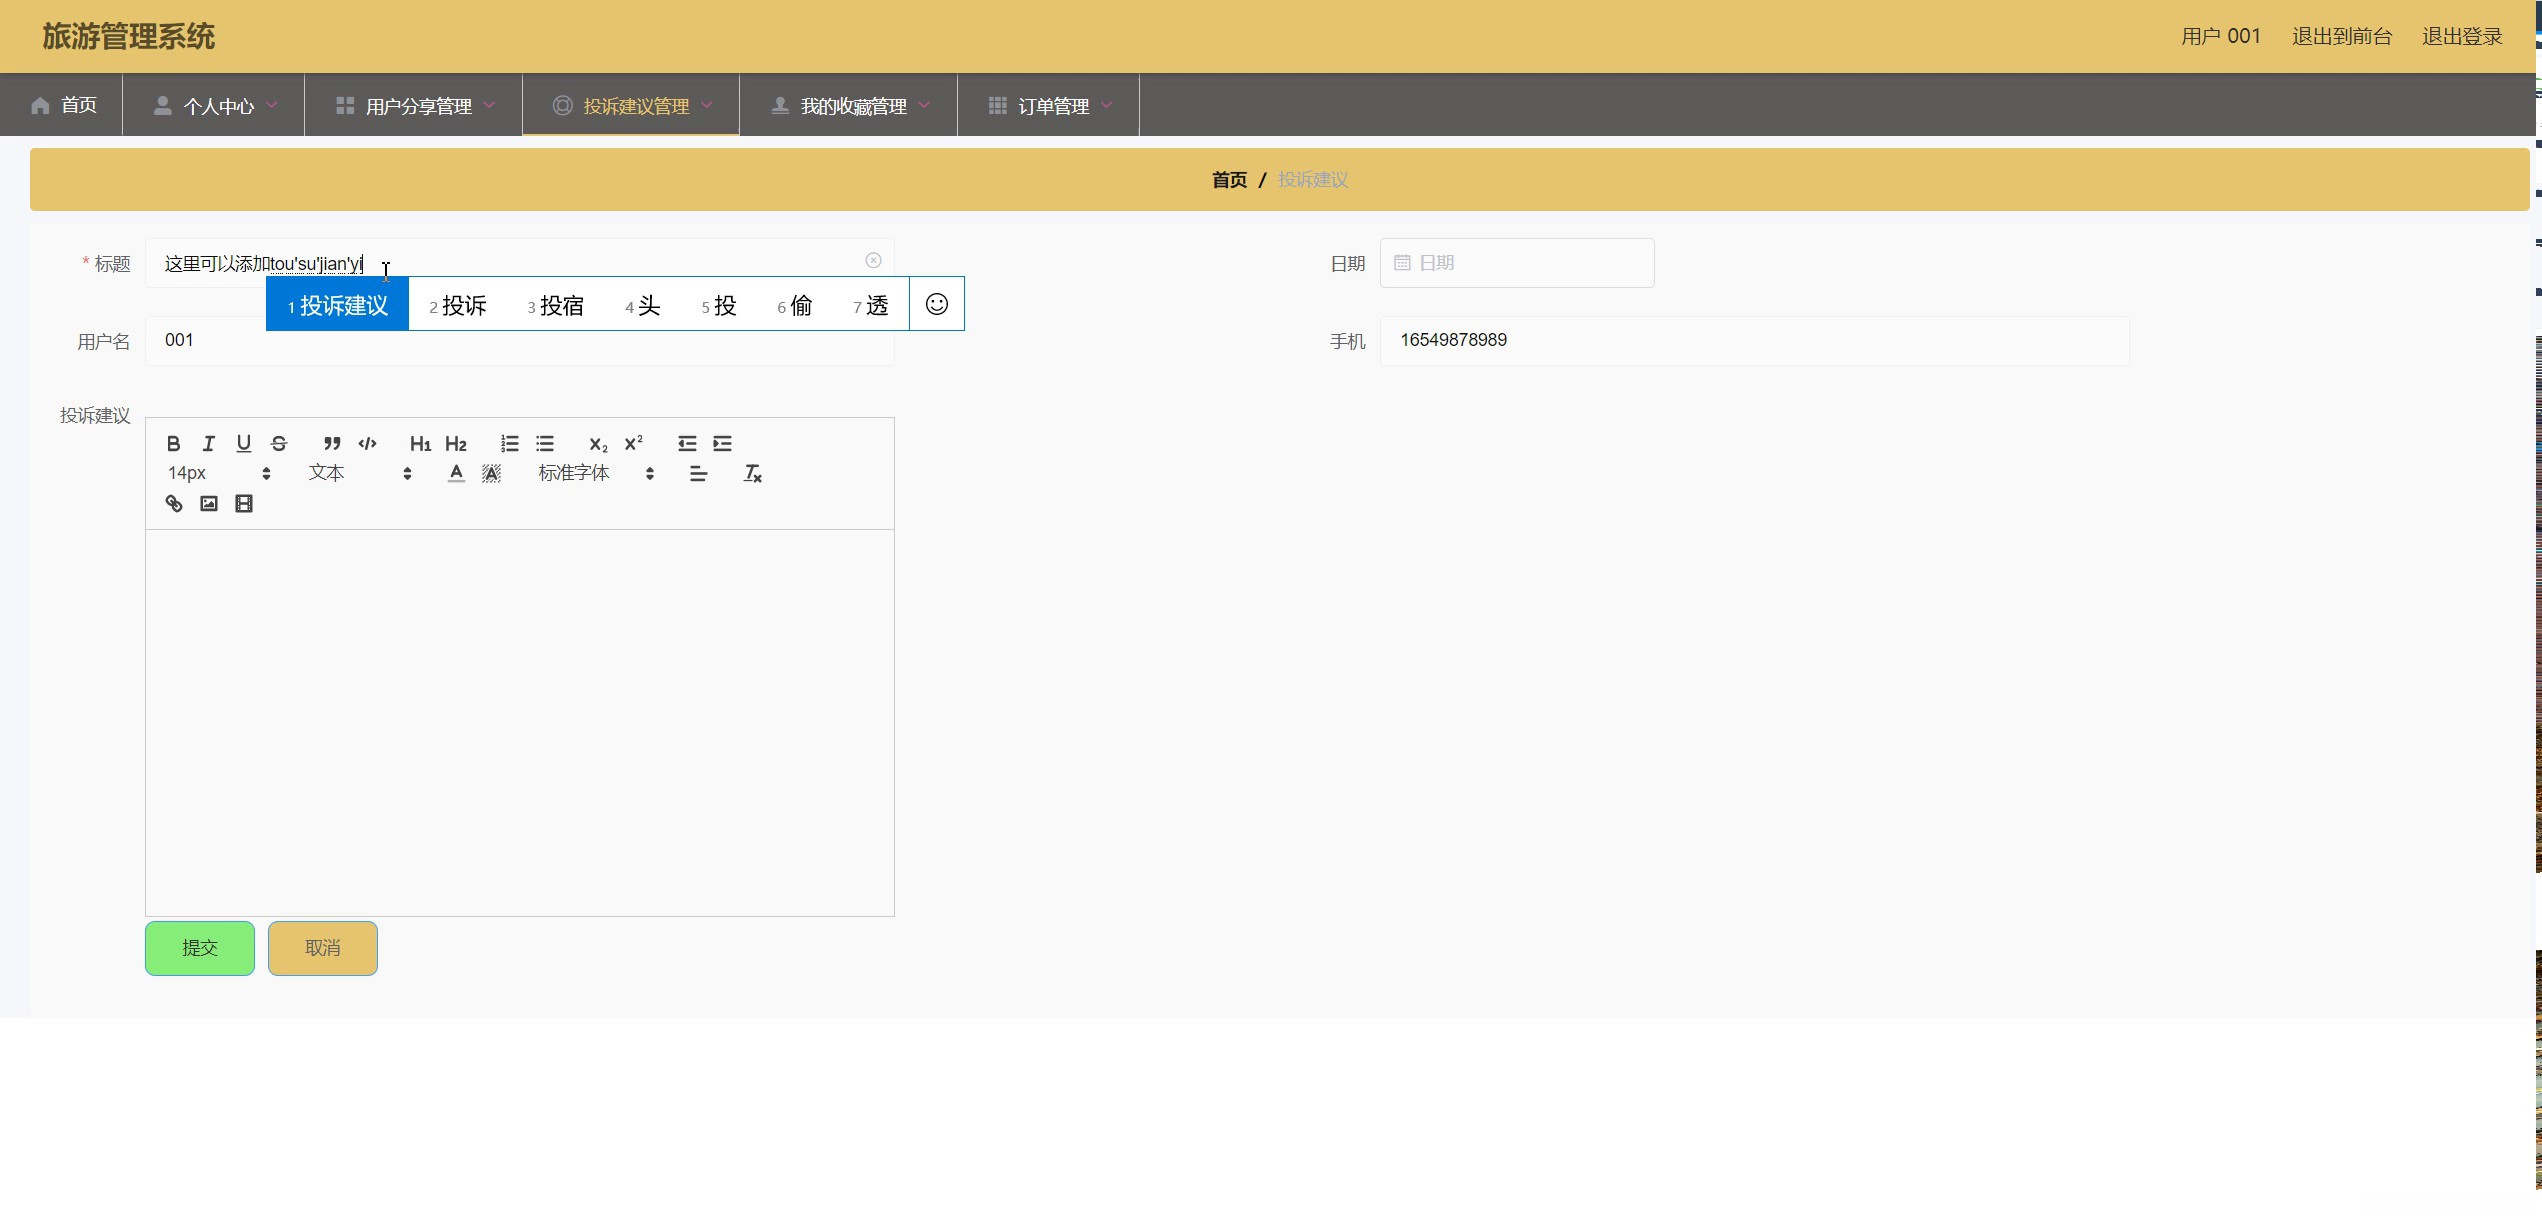The width and height of the screenshot is (2542, 1224).
Task: Open the text color picker
Action: [456, 474]
